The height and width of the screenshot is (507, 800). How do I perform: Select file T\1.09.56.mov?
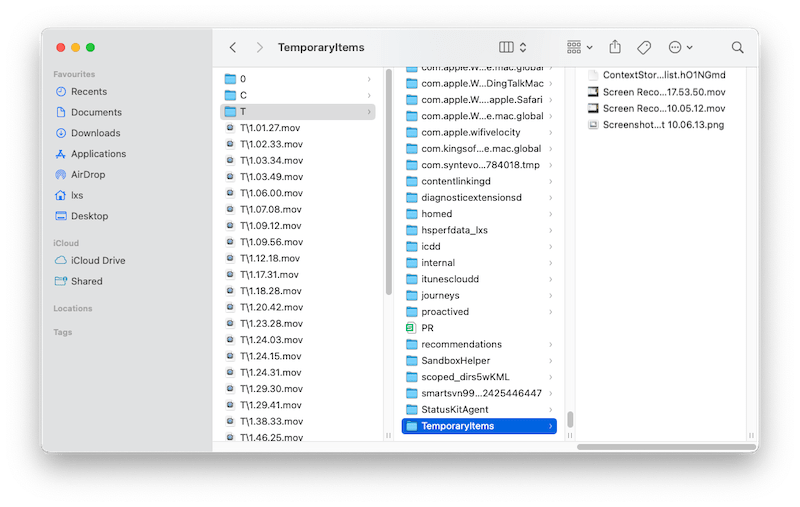pyautogui.click(x=298, y=242)
